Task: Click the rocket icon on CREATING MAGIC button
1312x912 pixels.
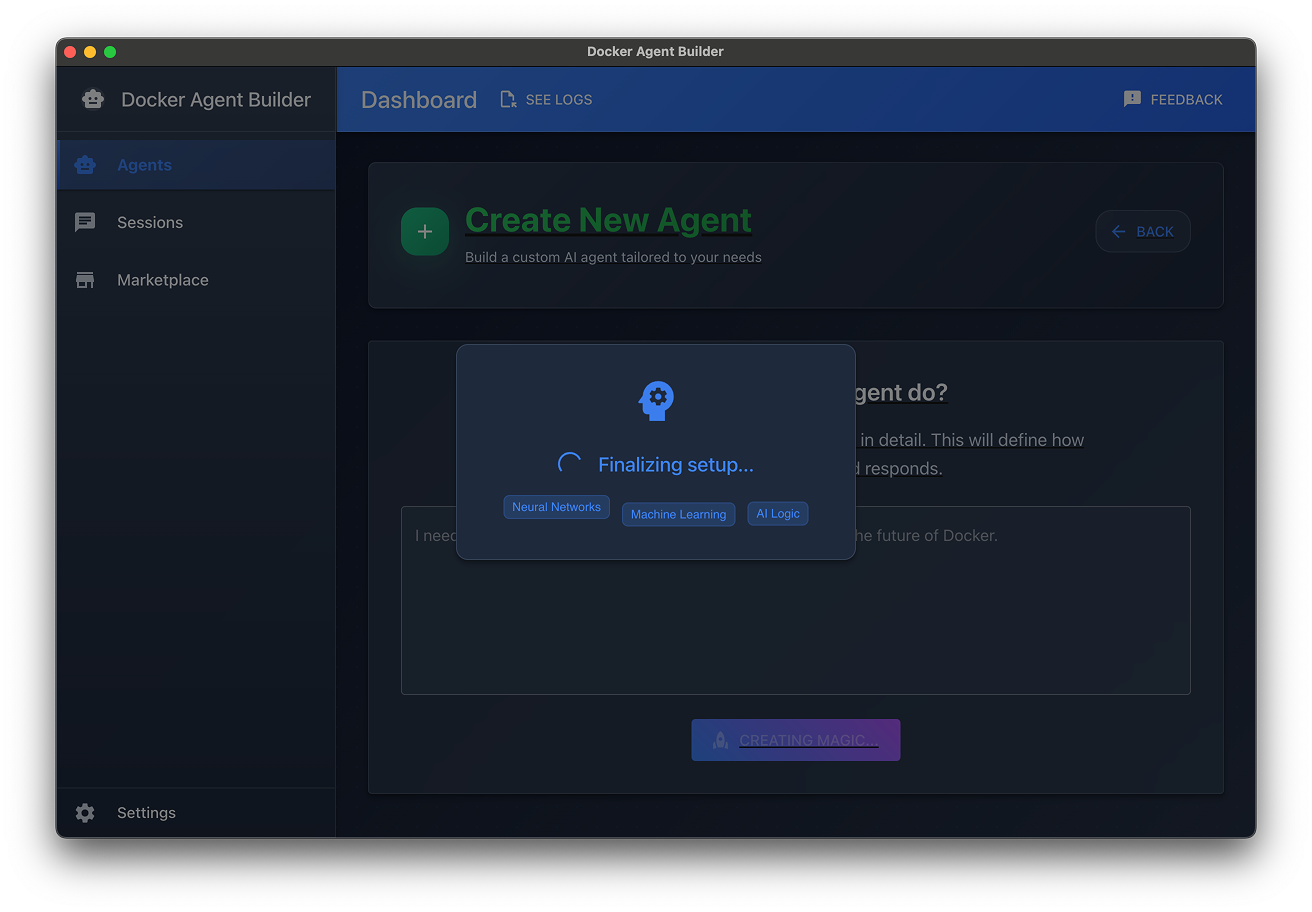Action: [x=720, y=740]
